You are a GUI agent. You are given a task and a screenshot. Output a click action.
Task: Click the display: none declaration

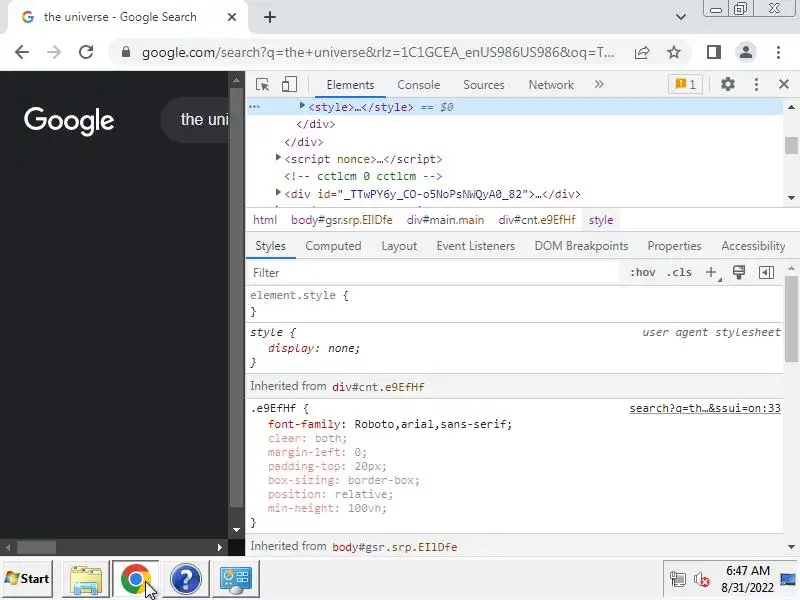[314, 348]
